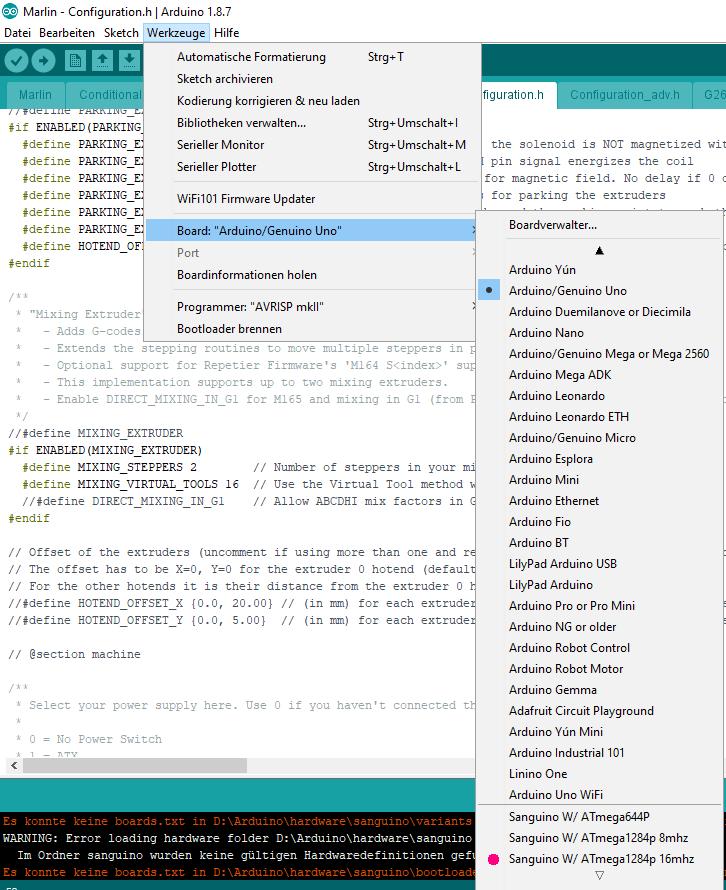Image resolution: width=726 pixels, height=890 pixels.
Task: Select Sanguino W/ ATmega1284p 8mhz board
Action: [x=599, y=838]
